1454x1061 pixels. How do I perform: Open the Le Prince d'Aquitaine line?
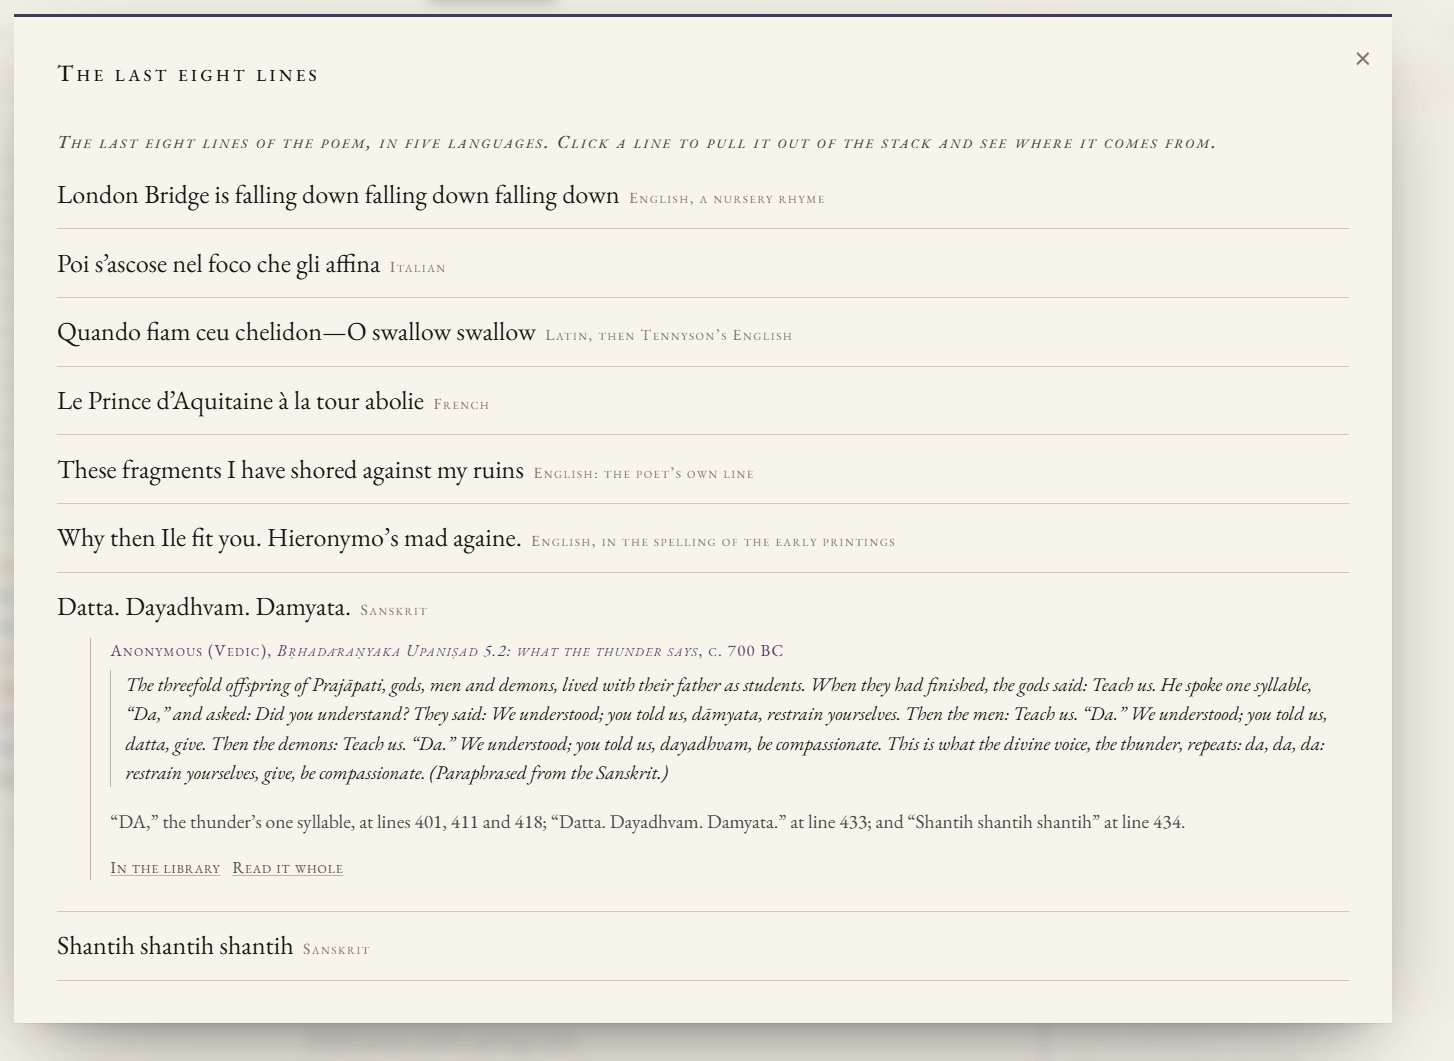tap(702, 401)
